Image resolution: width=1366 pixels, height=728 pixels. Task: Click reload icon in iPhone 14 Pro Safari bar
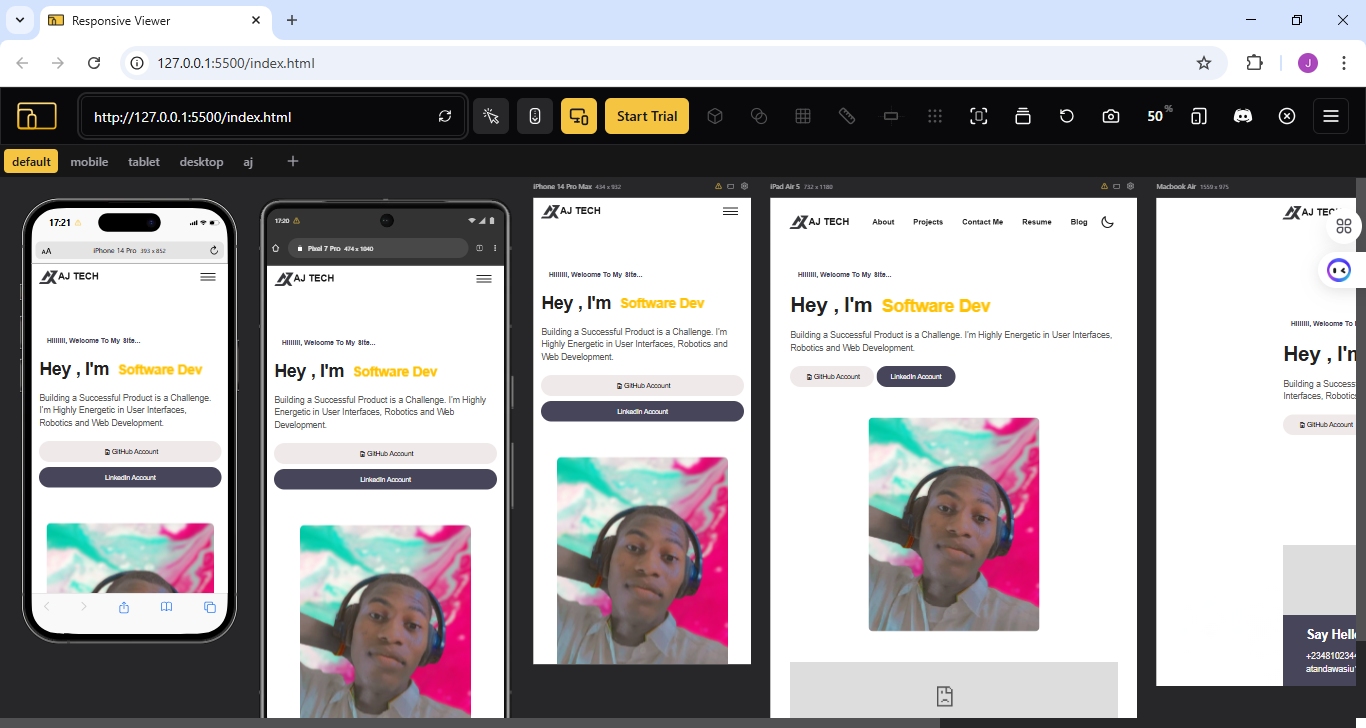214,250
